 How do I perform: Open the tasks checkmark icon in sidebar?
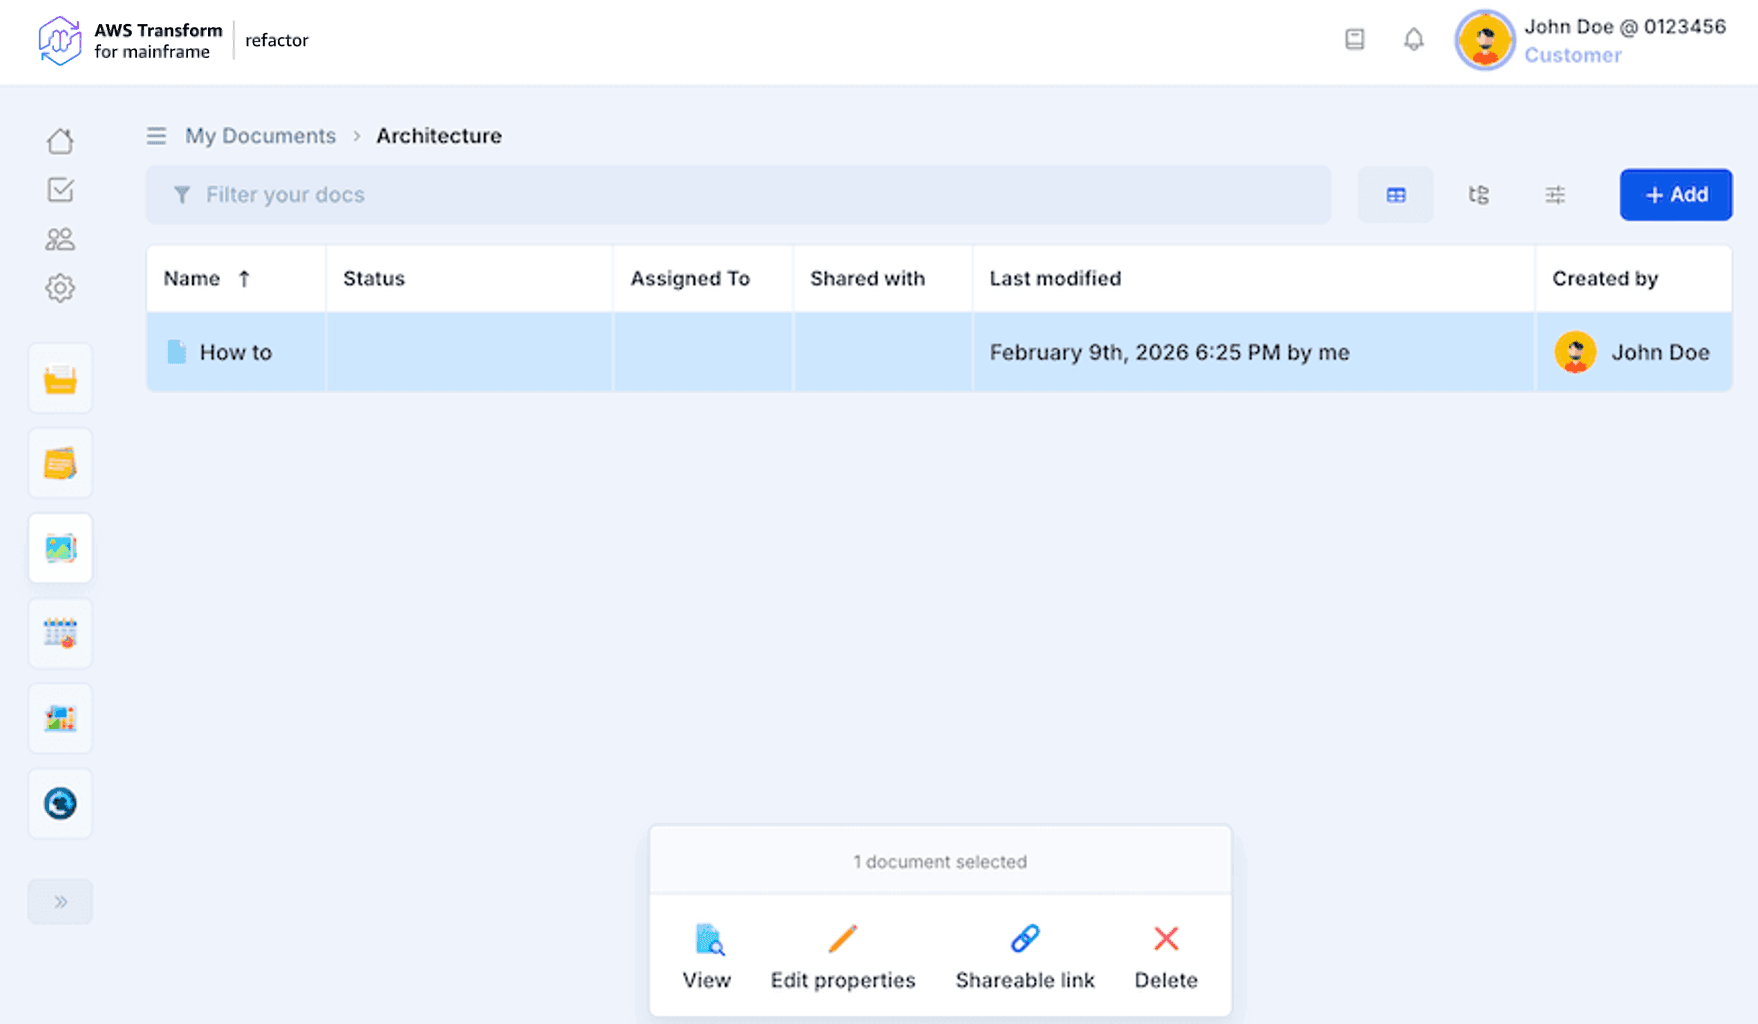click(x=60, y=190)
